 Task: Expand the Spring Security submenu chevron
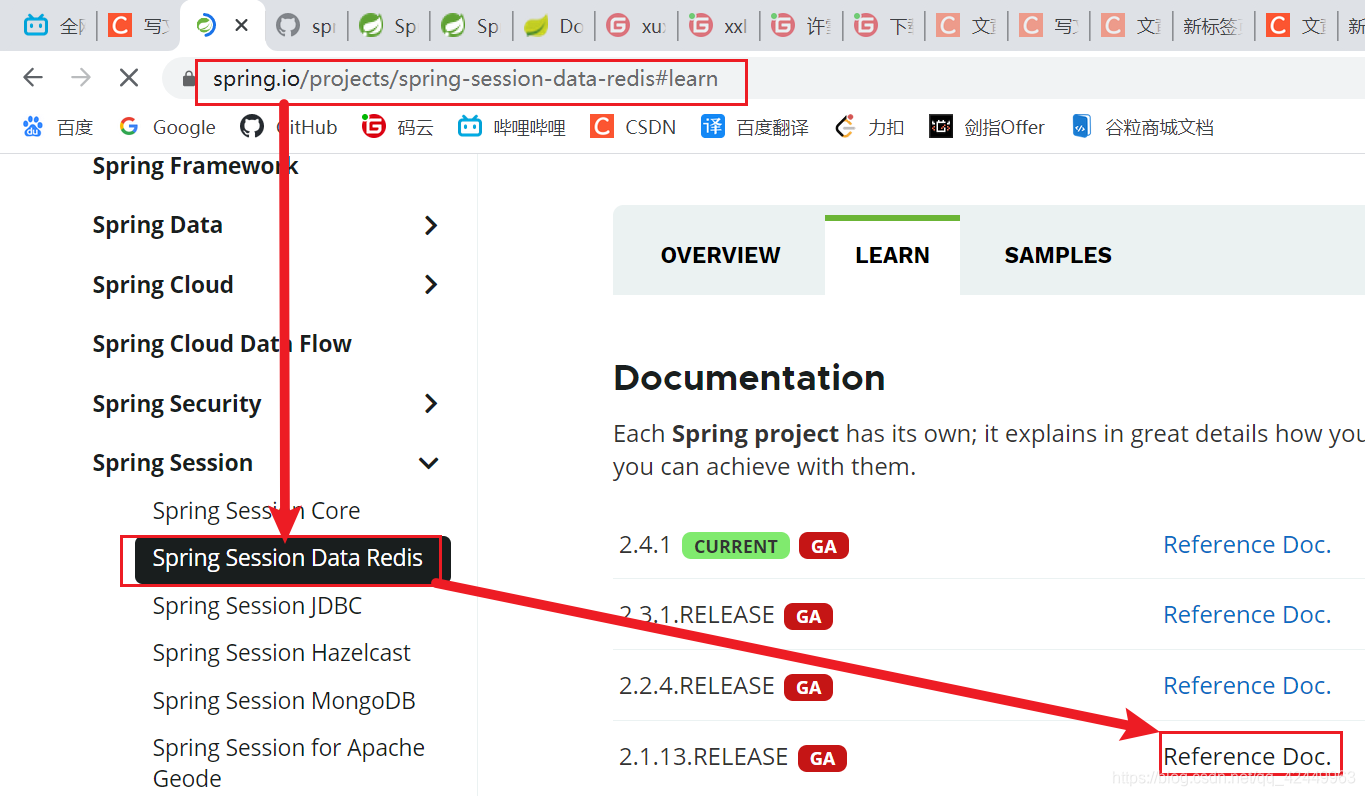431,404
